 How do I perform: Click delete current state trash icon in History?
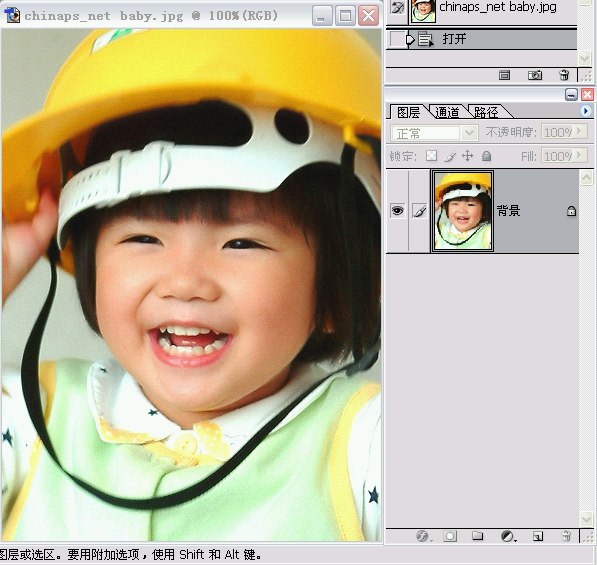(564, 75)
